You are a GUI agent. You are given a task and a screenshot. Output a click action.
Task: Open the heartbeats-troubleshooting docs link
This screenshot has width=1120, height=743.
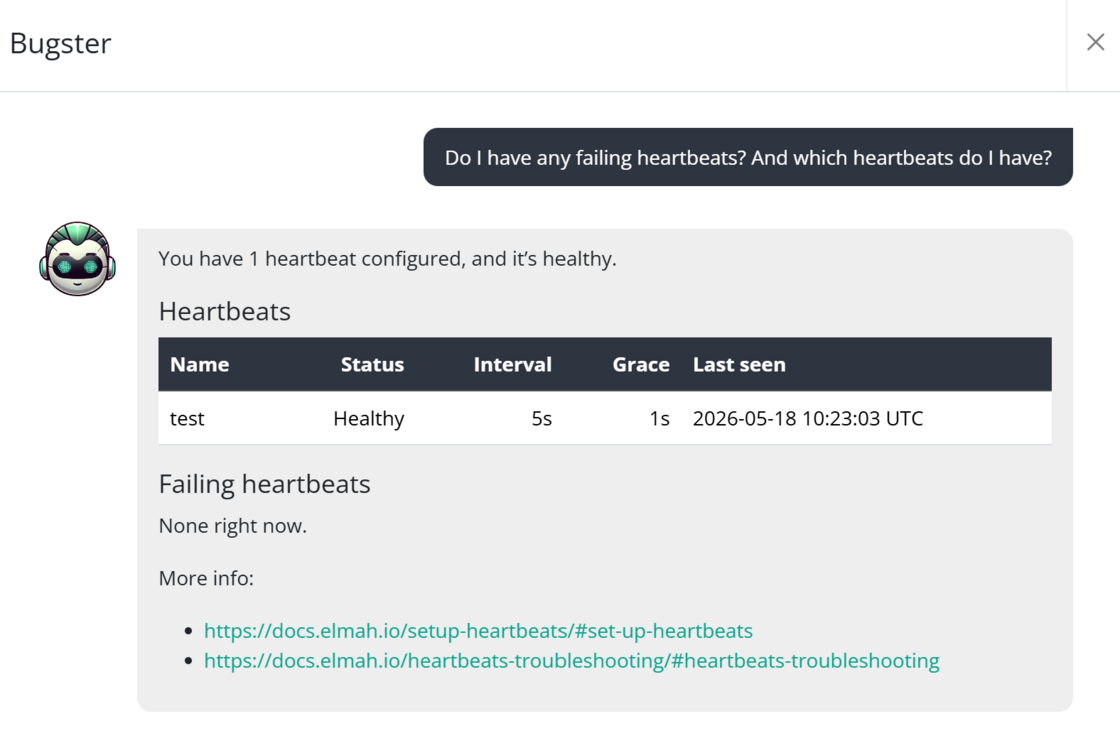(x=571, y=661)
